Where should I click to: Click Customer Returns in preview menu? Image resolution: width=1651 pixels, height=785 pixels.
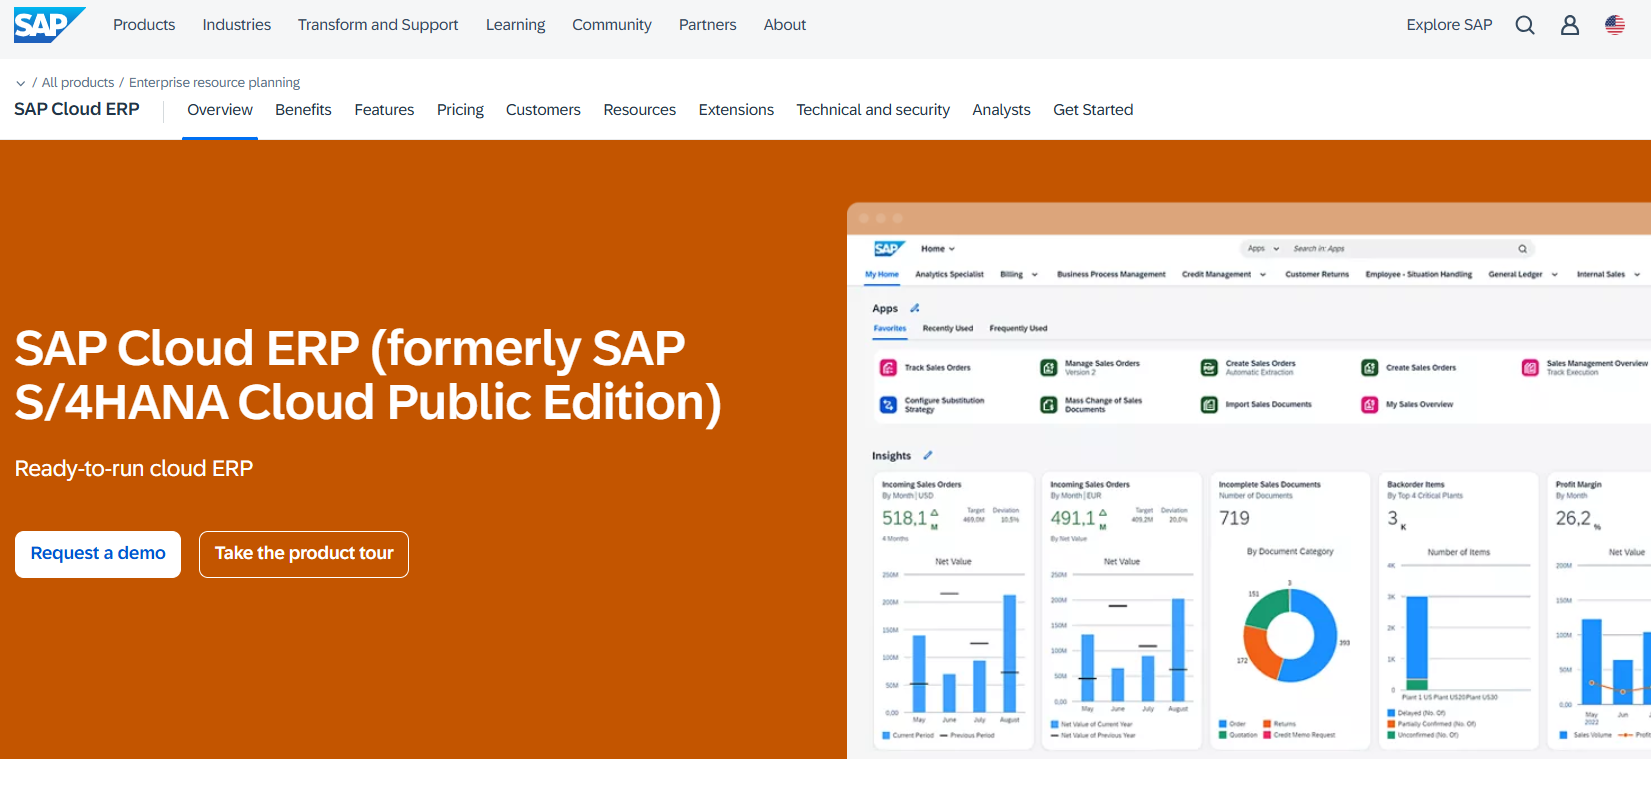(1317, 274)
